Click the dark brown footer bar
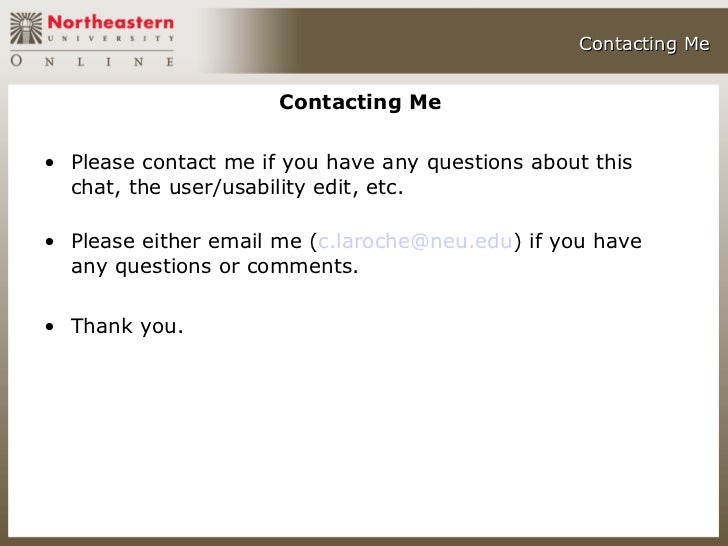Viewport: 728px width, 546px height. tap(364, 541)
